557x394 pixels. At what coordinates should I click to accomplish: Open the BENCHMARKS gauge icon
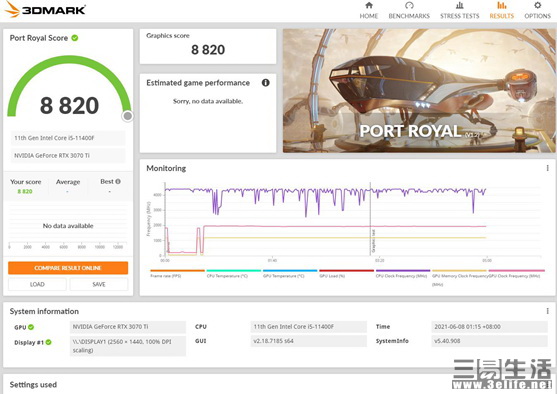tap(409, 5)
